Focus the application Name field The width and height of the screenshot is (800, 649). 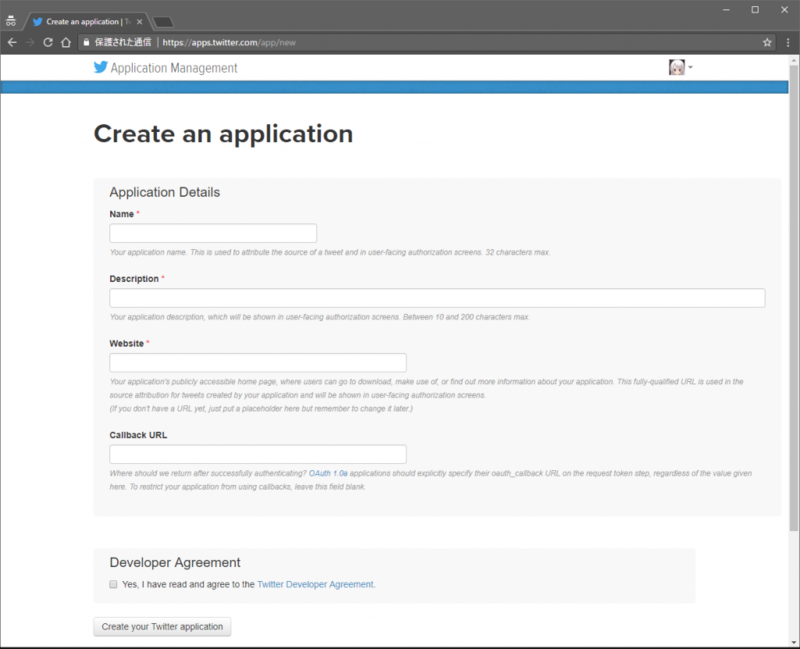pos(213,233)
